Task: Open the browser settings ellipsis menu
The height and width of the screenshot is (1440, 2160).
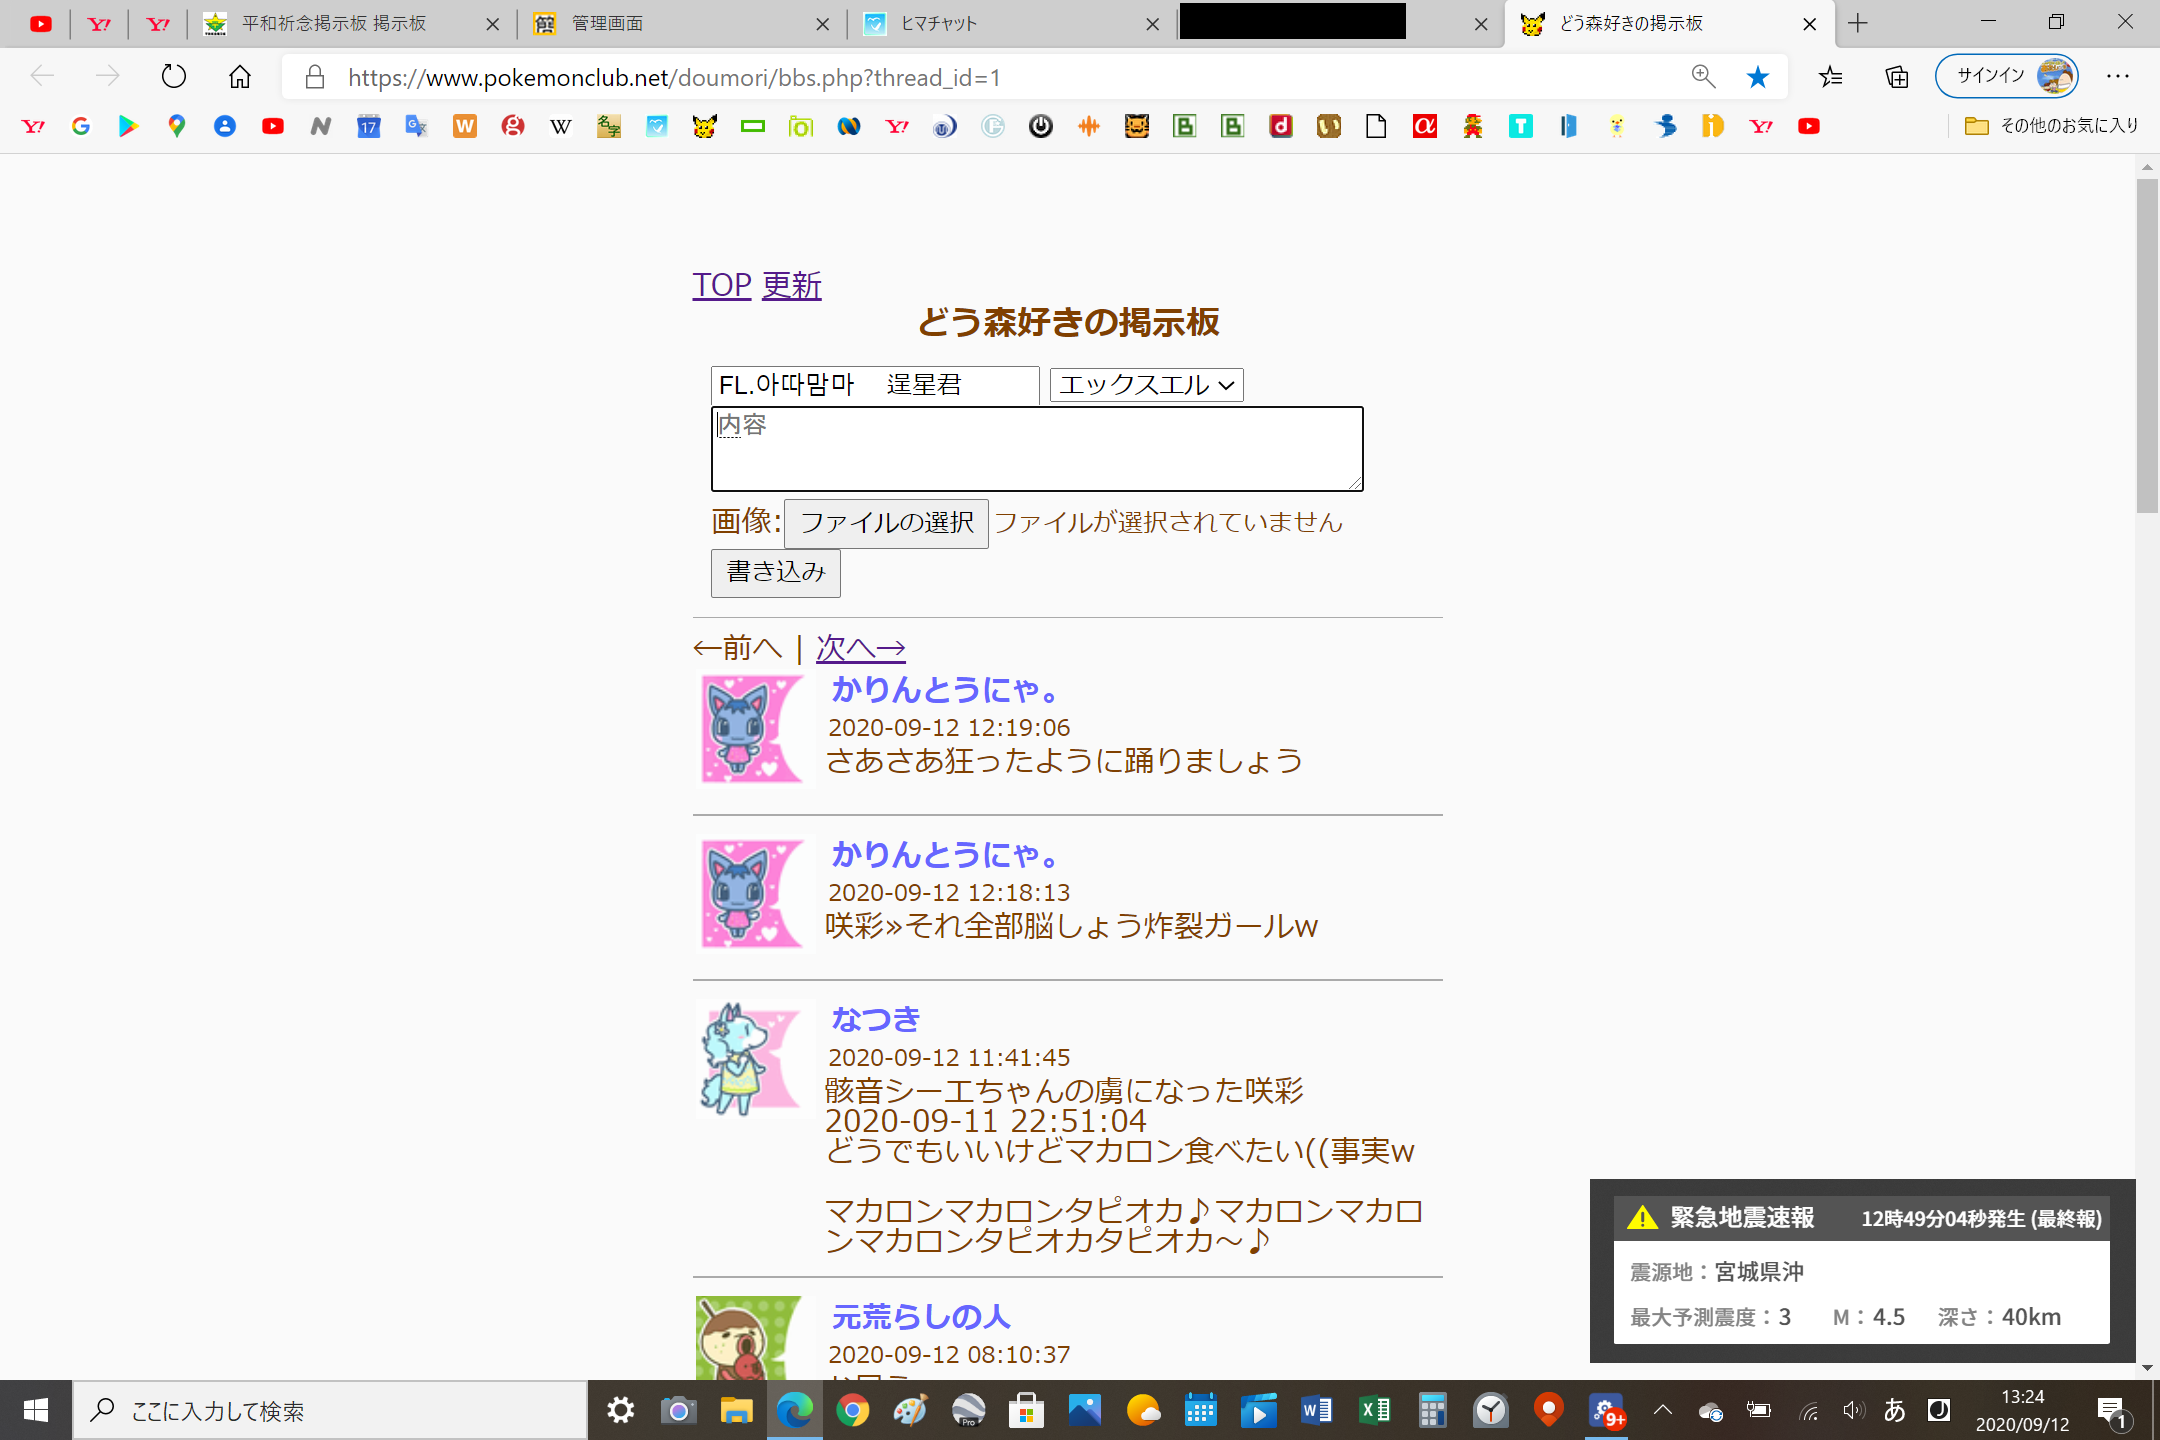Action: 2117,77
